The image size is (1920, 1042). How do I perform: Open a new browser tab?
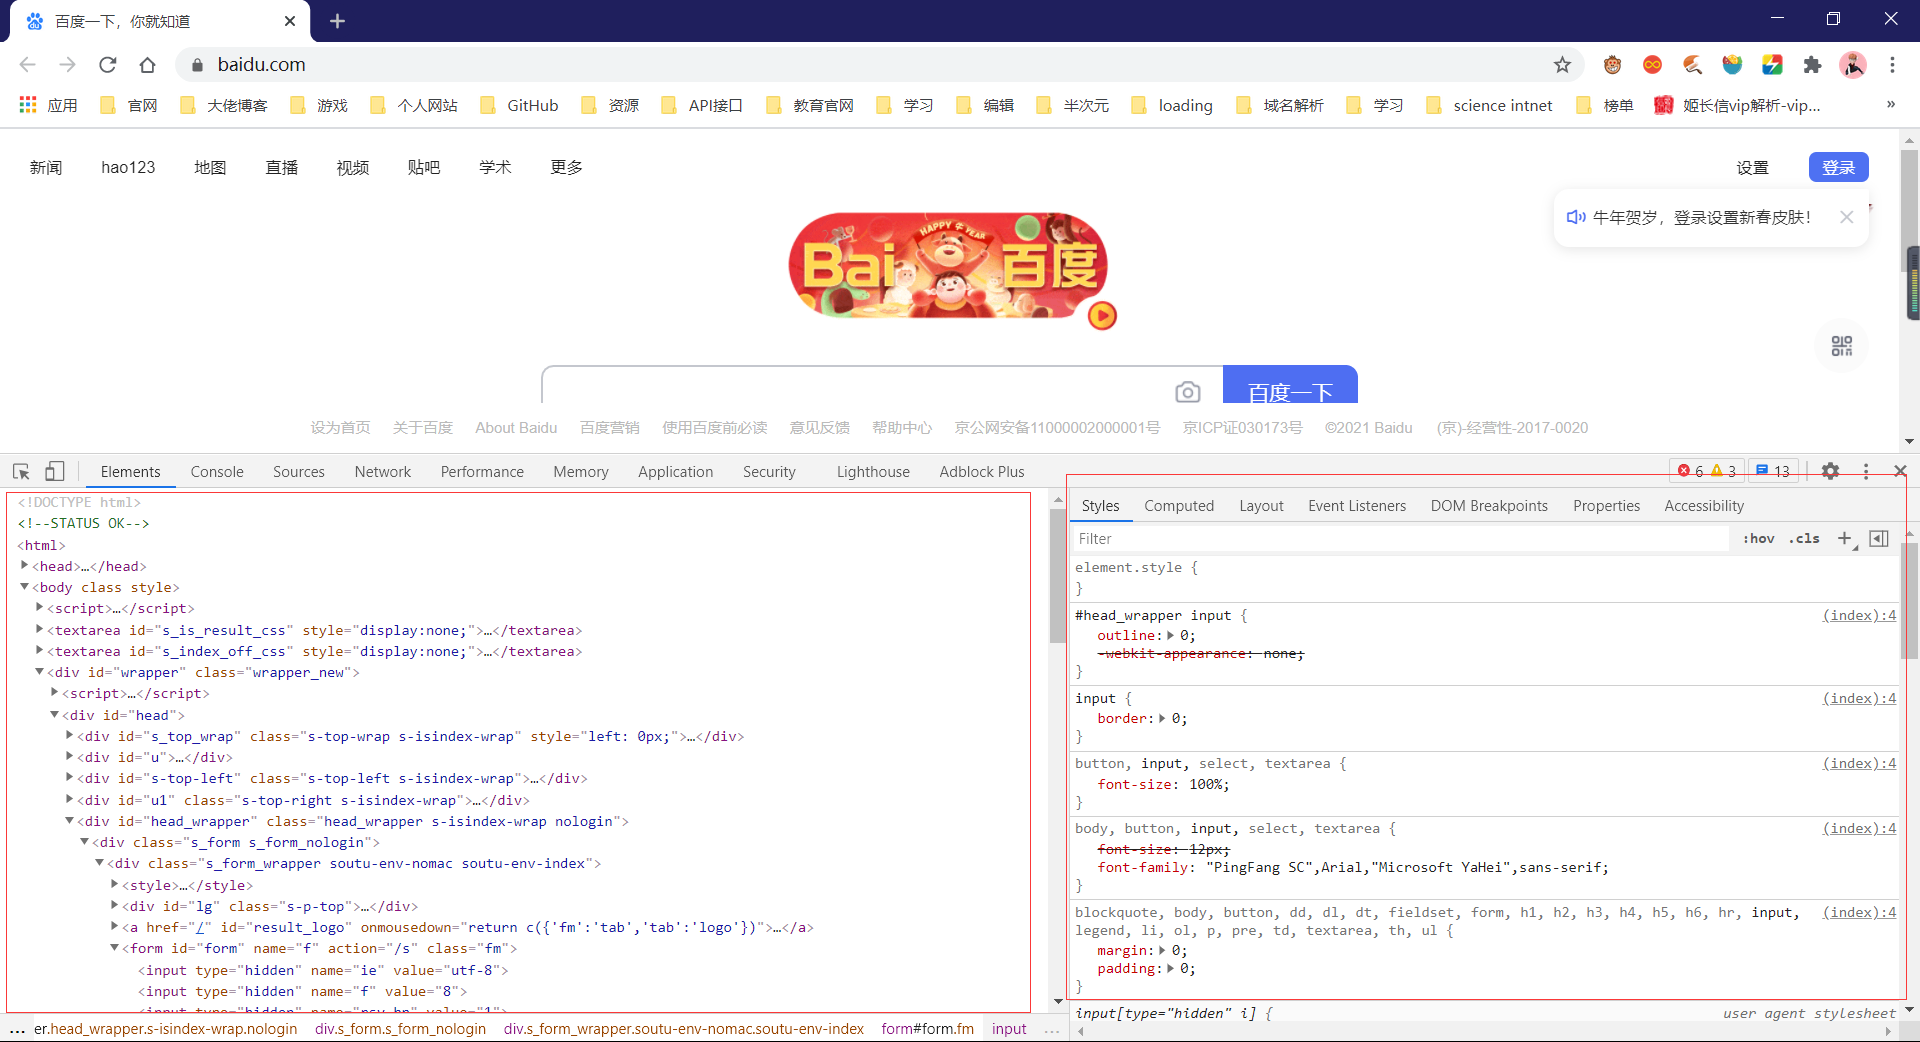point(337,21)
